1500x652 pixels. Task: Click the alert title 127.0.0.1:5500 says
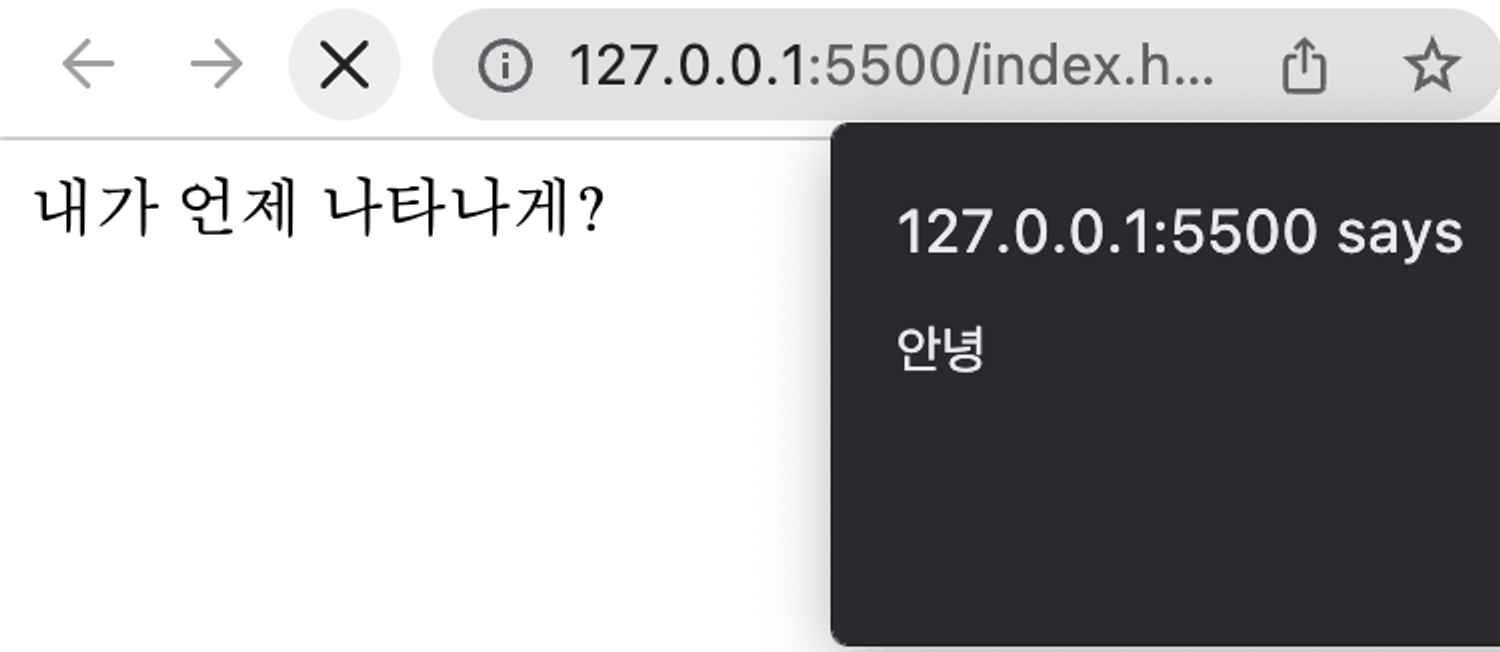1180,233
